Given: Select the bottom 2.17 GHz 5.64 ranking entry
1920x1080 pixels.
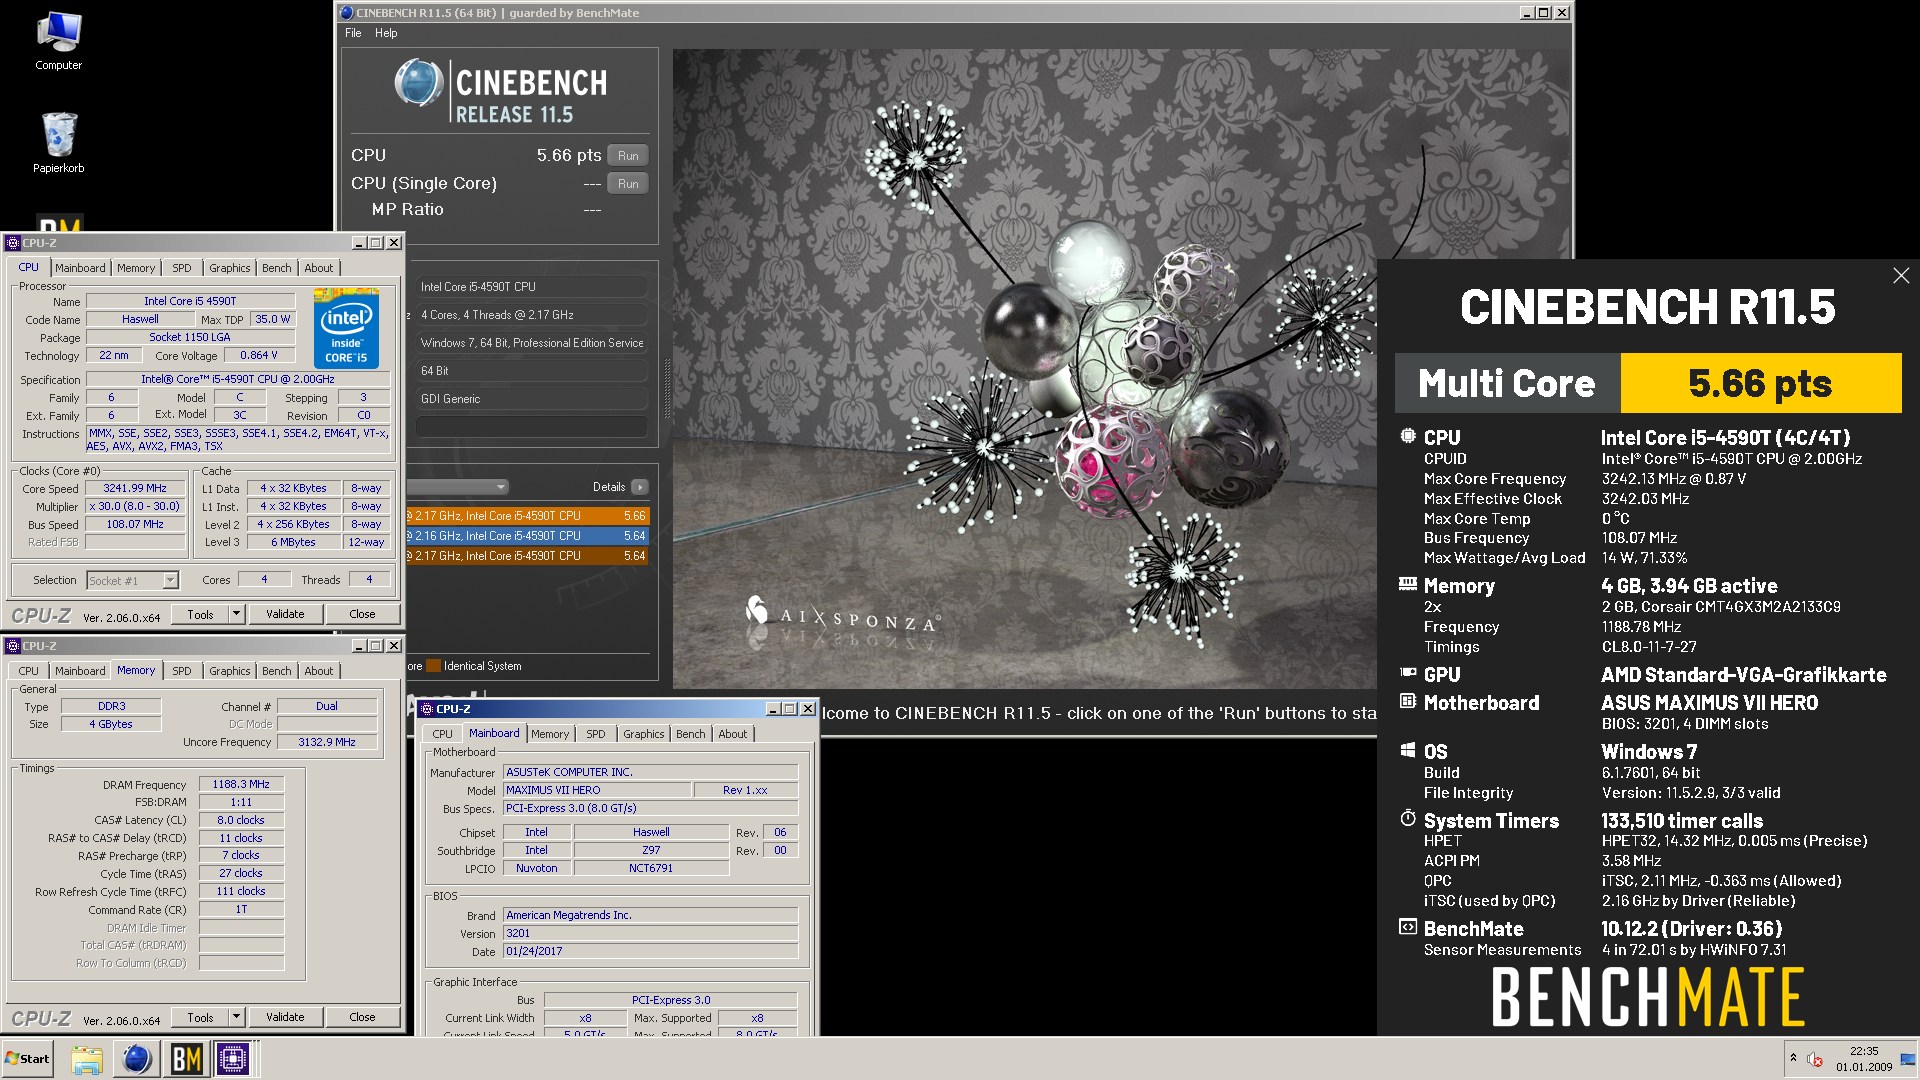Looking at the screenshot, I should click(x=527, y=556).
